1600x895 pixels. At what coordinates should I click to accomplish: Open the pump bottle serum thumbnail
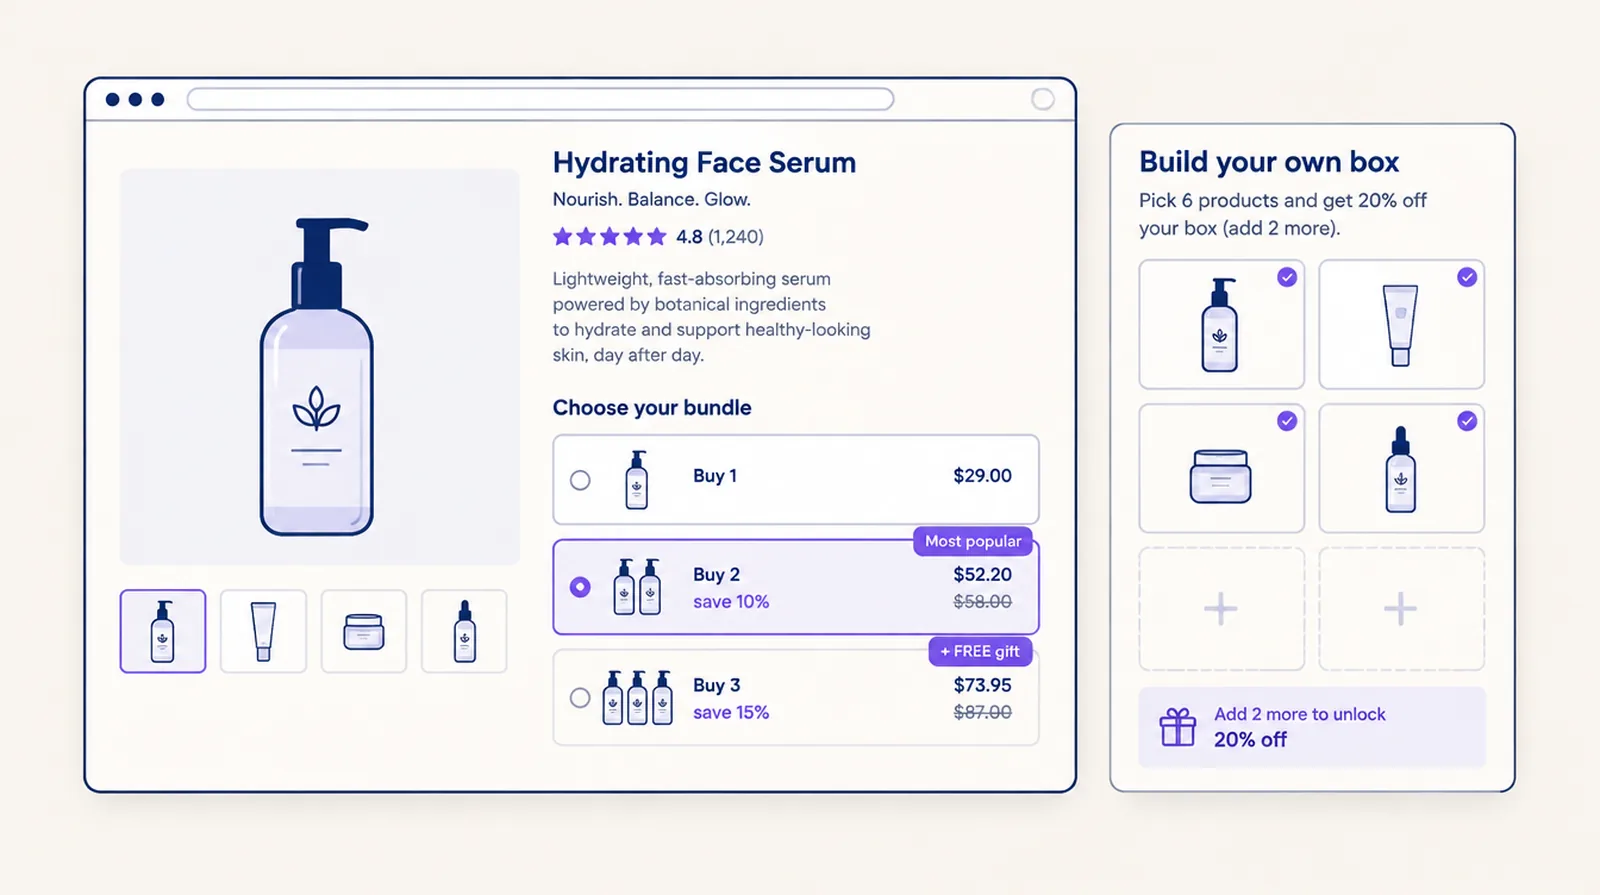point(163,631)
